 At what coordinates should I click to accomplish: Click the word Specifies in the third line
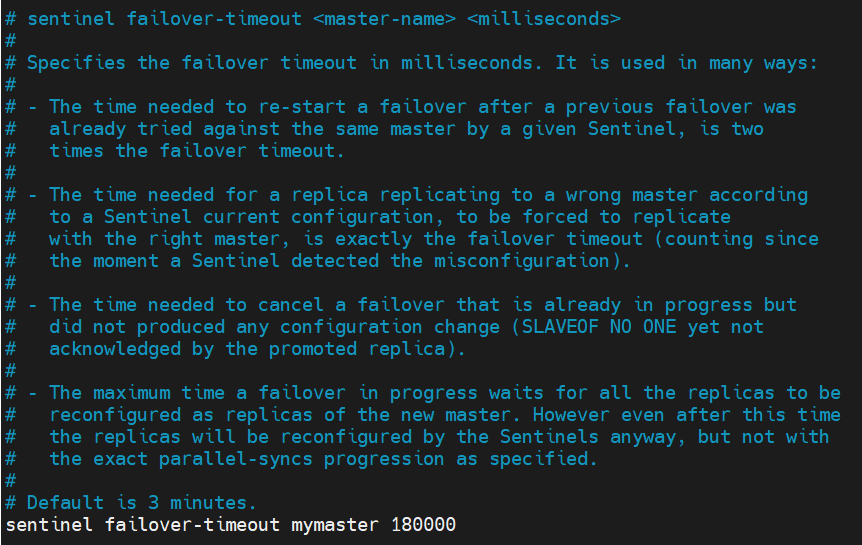click(77, 63)
